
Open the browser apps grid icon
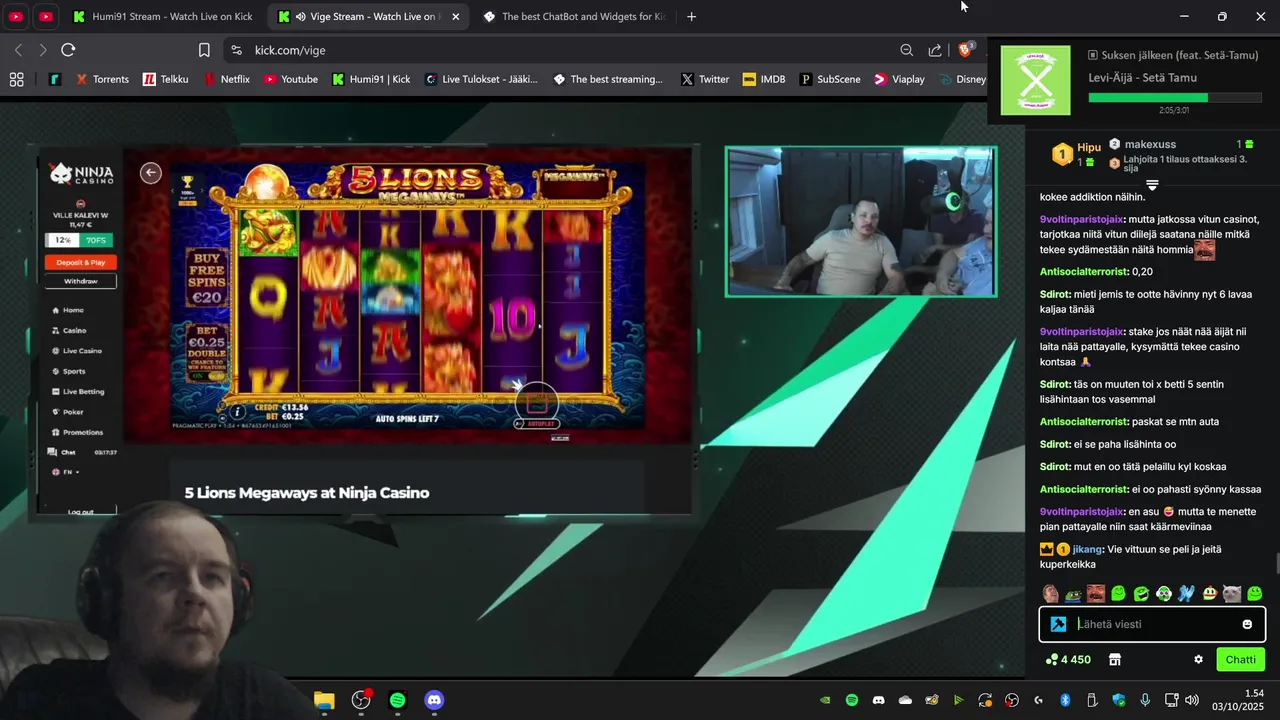point(16,79)
